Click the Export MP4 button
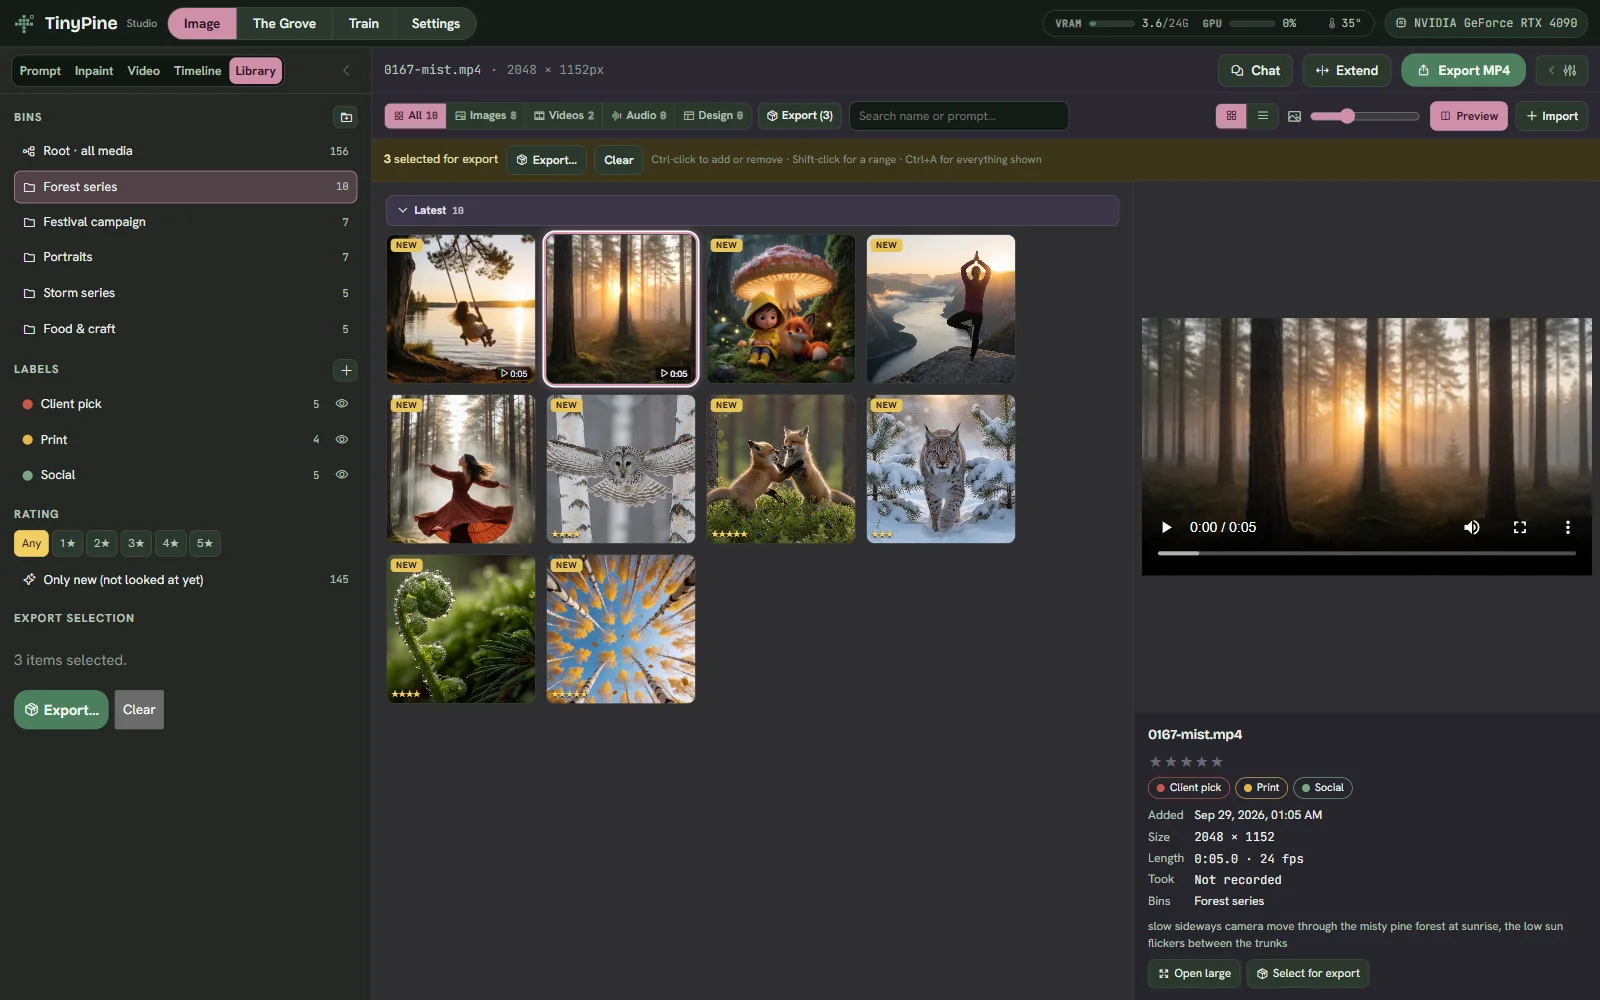The height and width of the screenshot is (1000, 1600). click(x=1463, y=70)
